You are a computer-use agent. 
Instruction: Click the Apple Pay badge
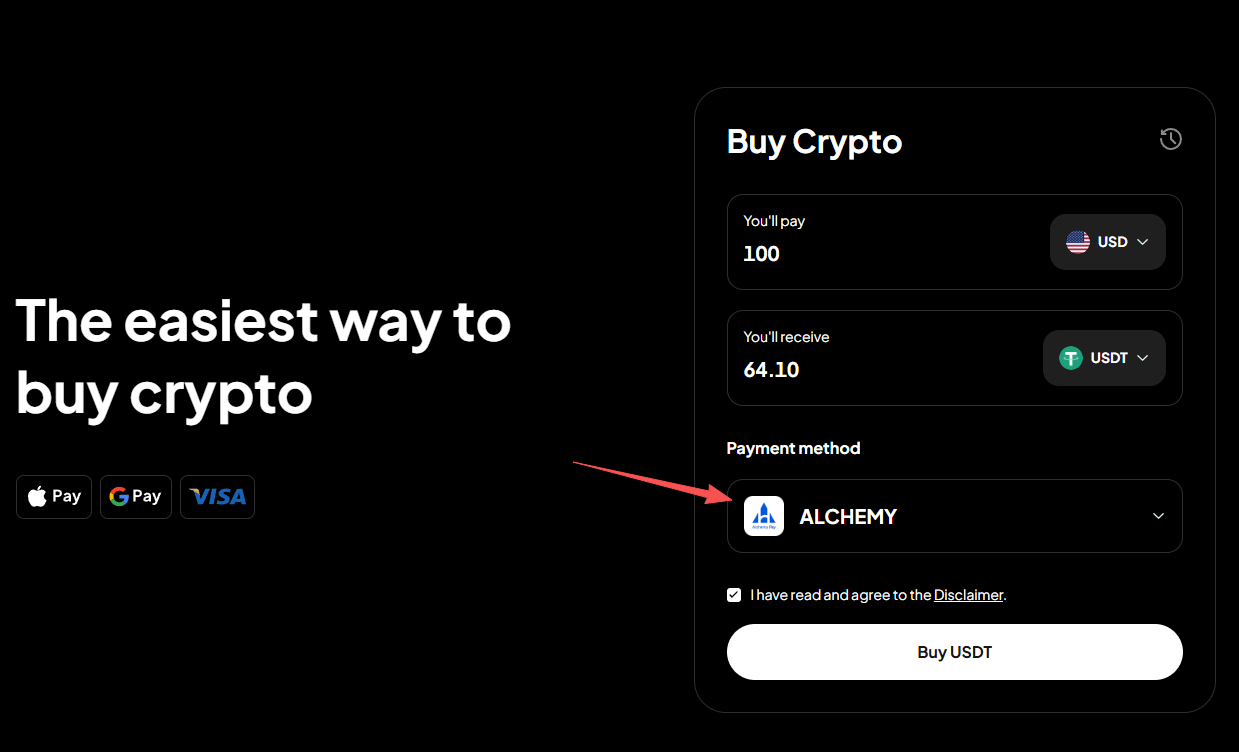click(54, 497)
